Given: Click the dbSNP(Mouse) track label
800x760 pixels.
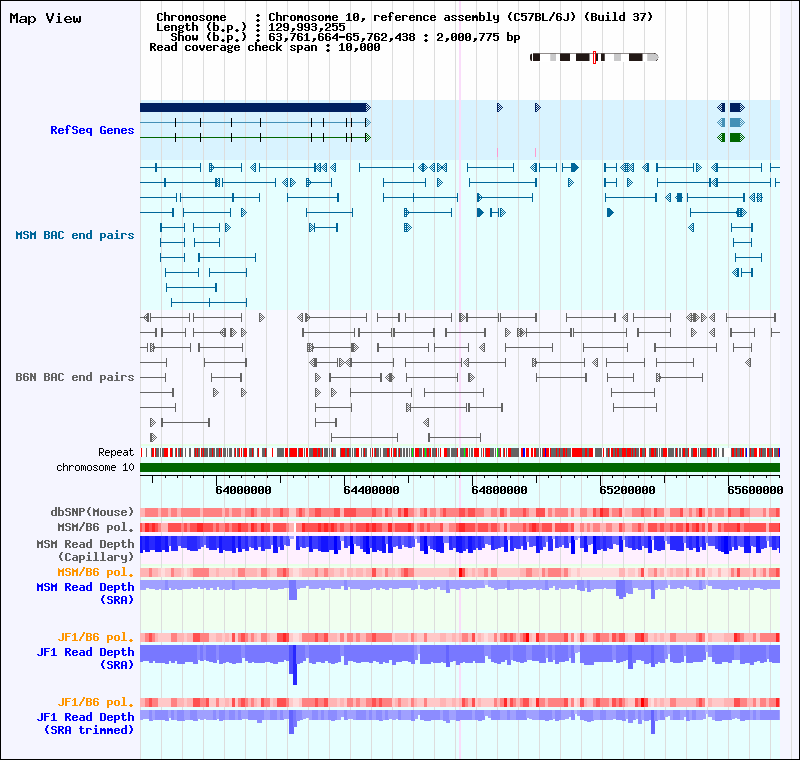Looking at the screenshot, I should pos(92,512).
